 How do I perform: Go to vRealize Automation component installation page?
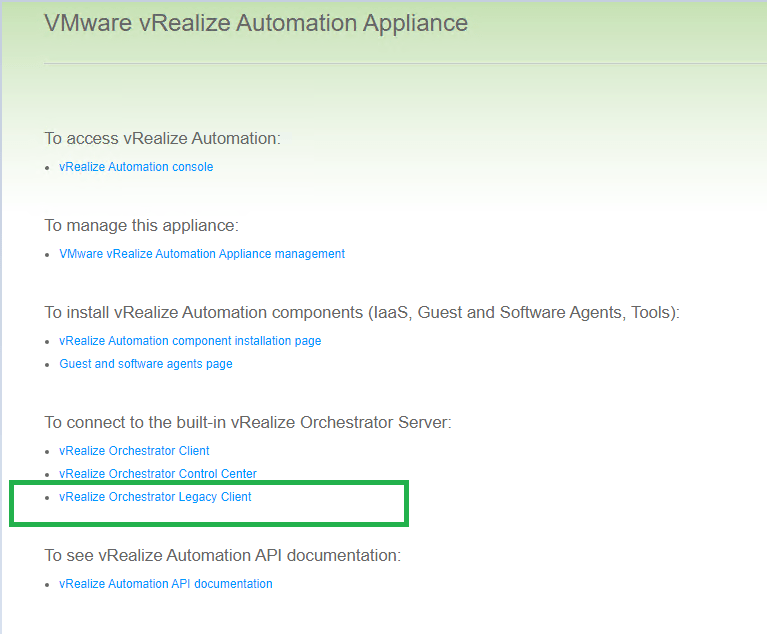coord(190,341)
